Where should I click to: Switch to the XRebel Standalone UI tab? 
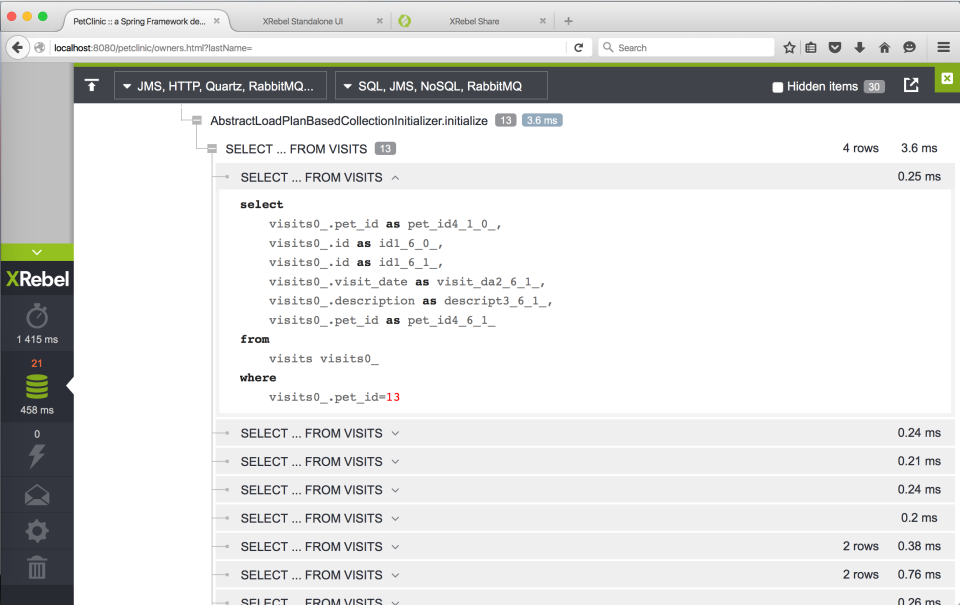click(299, 19)
